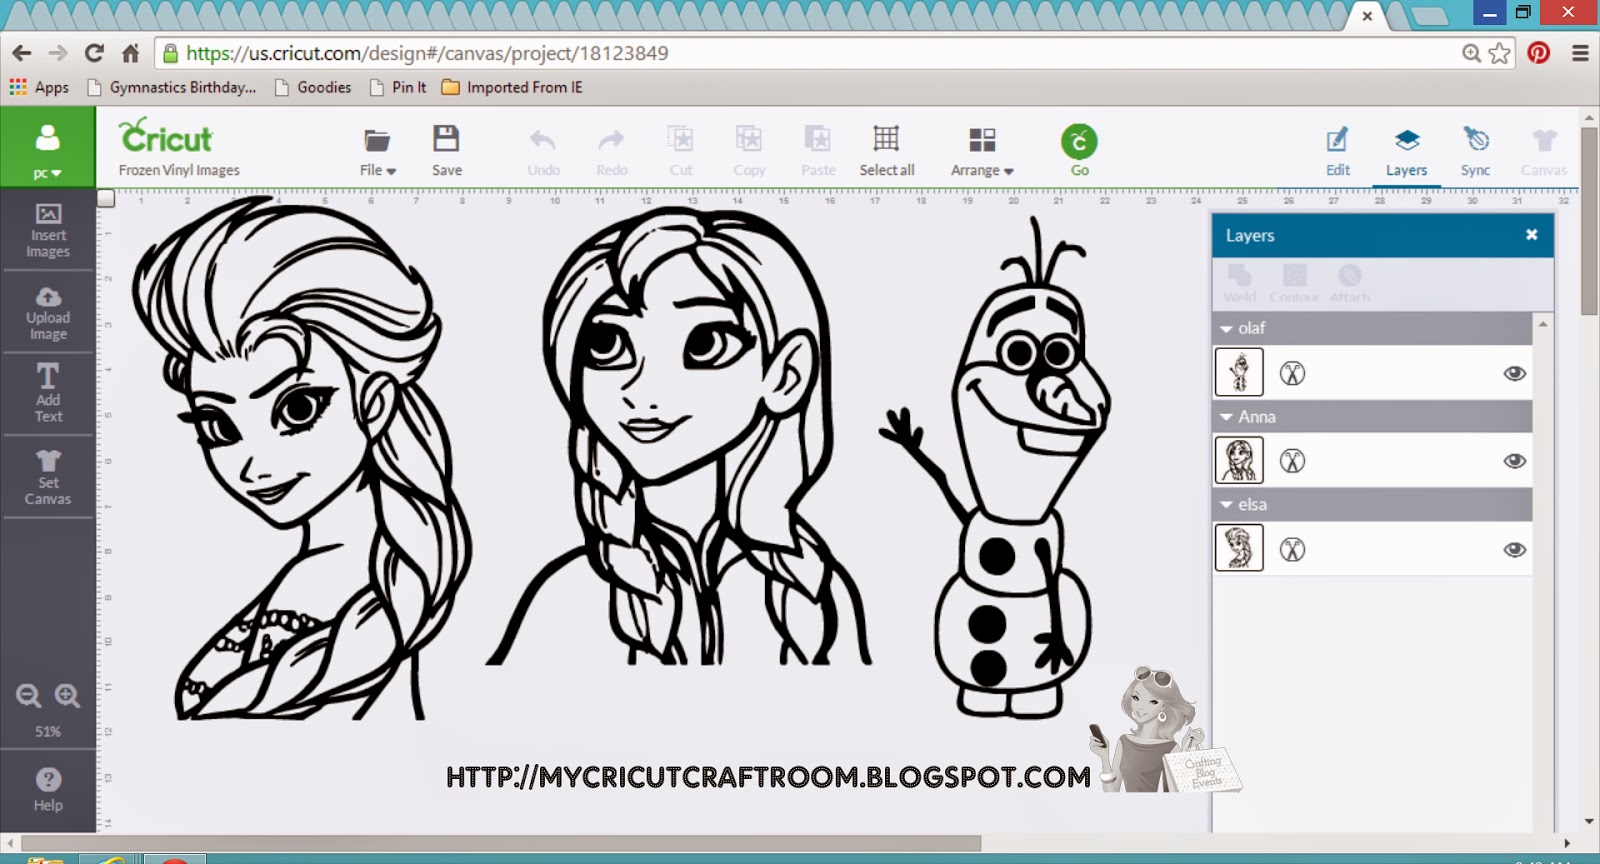Switch to the Sync tab
1600x864 pixels.
(1475, 151)
